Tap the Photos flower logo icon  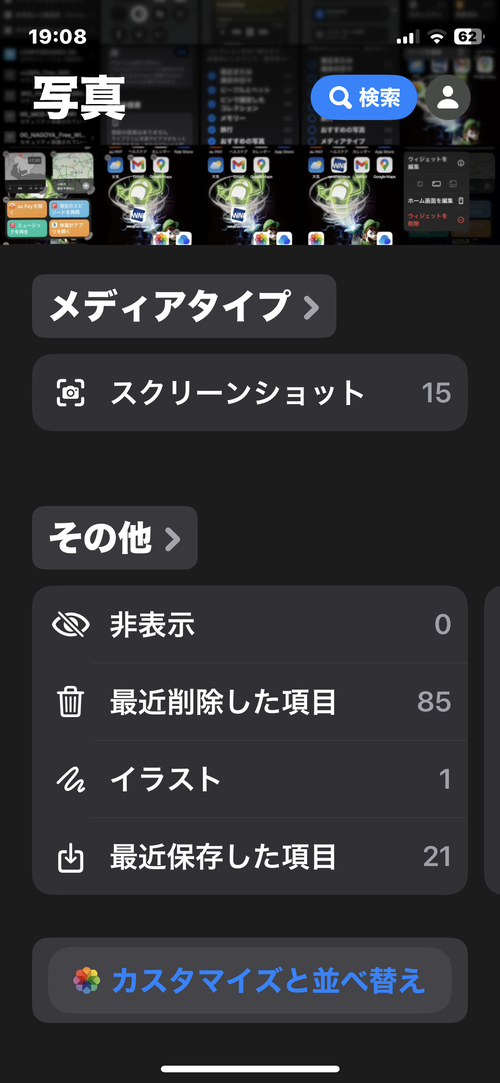coord(86,980)
